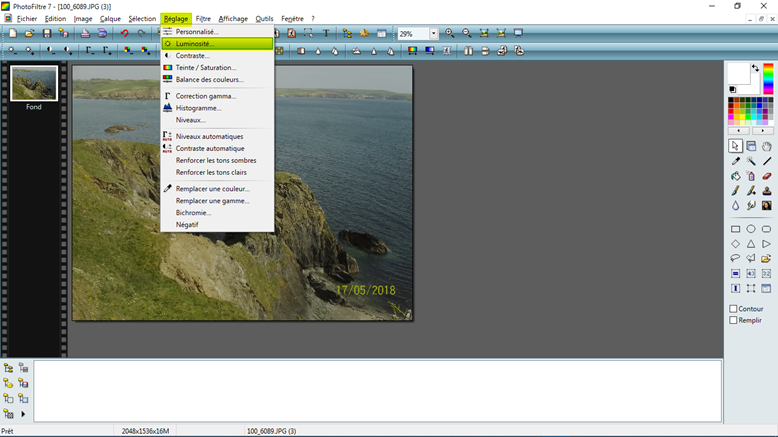Expand the play arrow in bottom panel

23,414
